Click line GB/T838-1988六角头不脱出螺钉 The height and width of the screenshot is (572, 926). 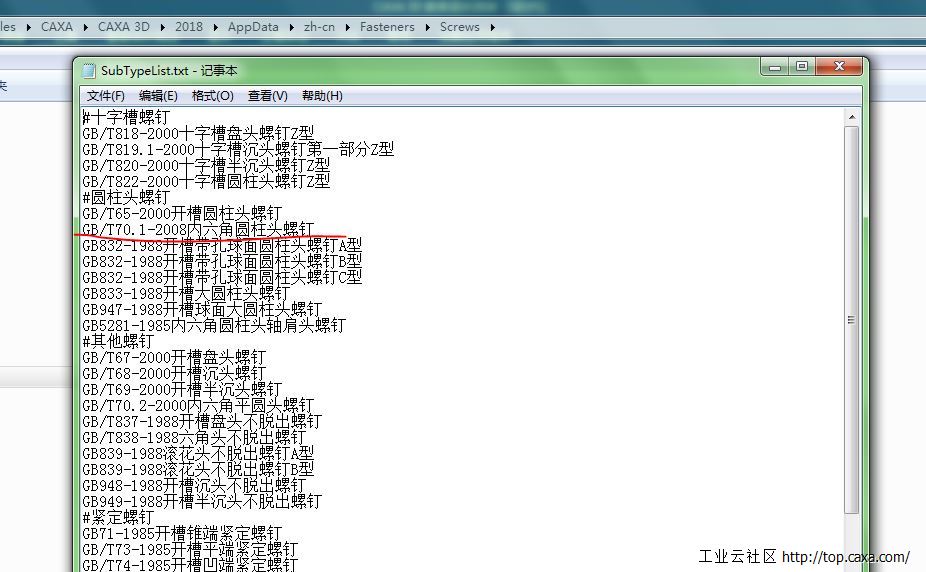[194, 437]
